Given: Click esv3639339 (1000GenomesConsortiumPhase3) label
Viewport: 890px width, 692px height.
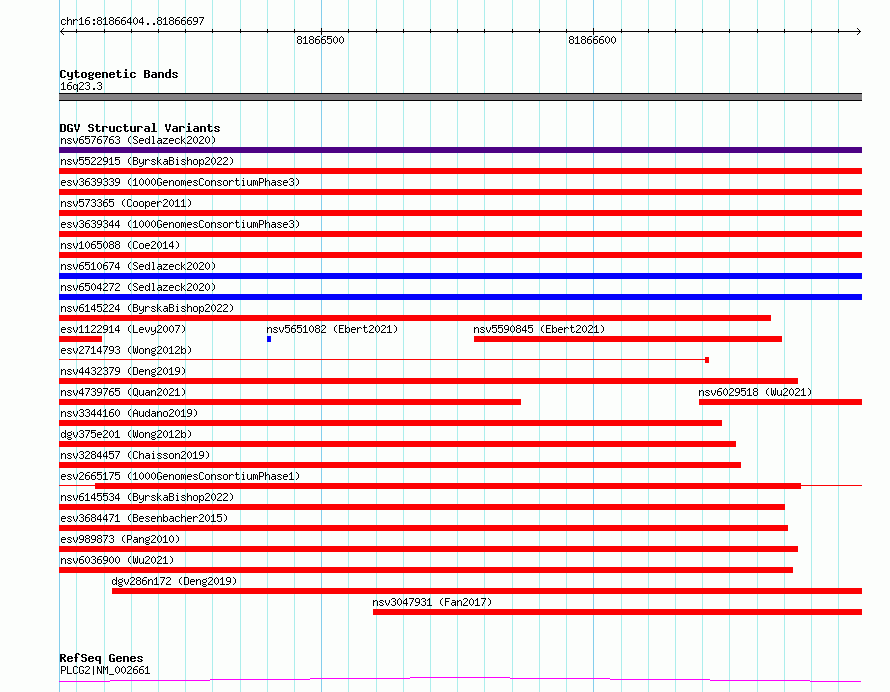Looking at the screenshot, I should tap(180, 182).
